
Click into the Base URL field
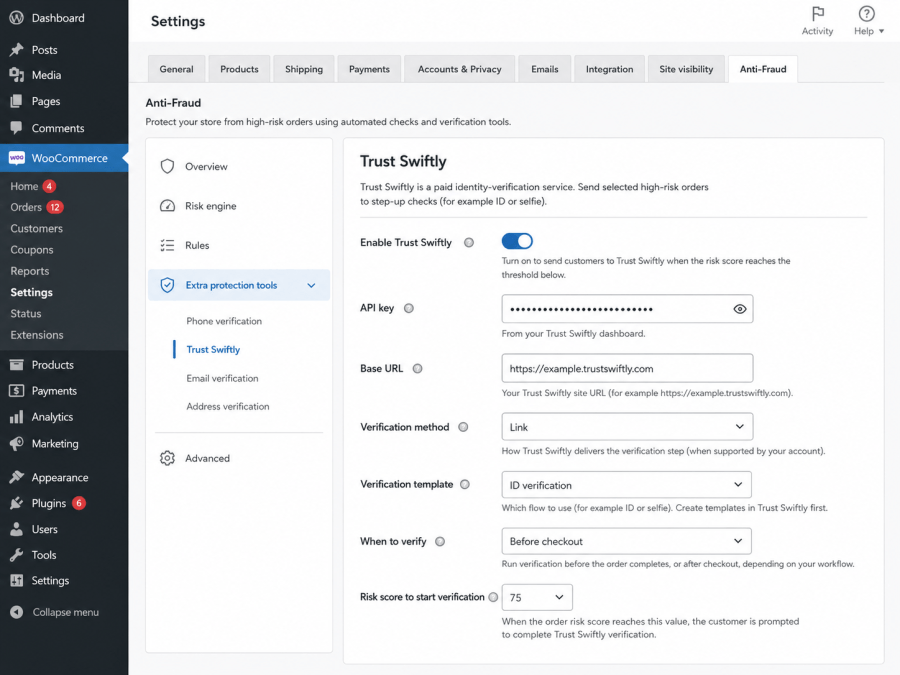tap(627, 368)
